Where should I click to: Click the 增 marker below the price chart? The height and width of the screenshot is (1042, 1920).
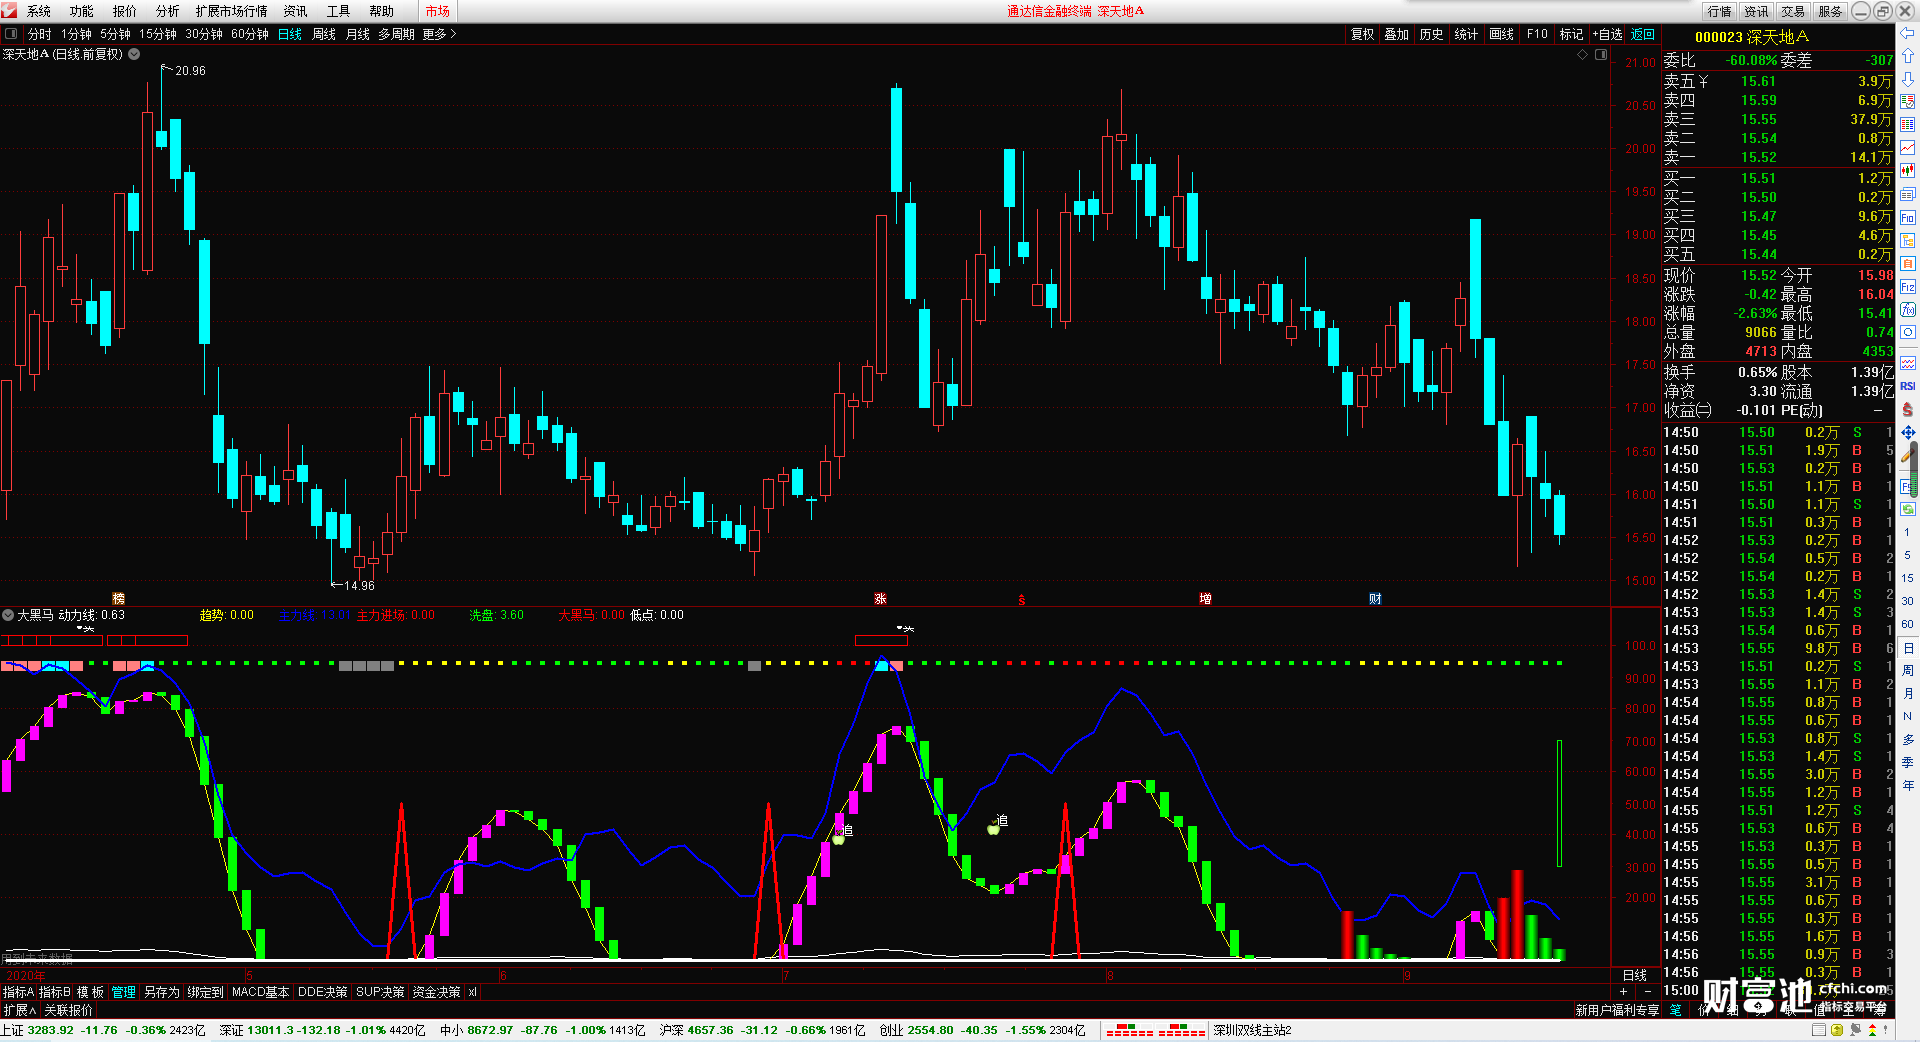tap(1205, 599)
